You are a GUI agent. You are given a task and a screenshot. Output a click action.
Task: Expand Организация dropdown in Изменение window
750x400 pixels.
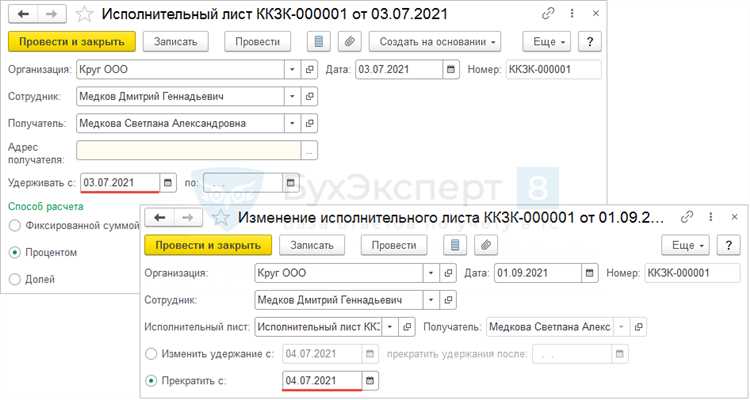pyautogui.click(x=431, y=273)
